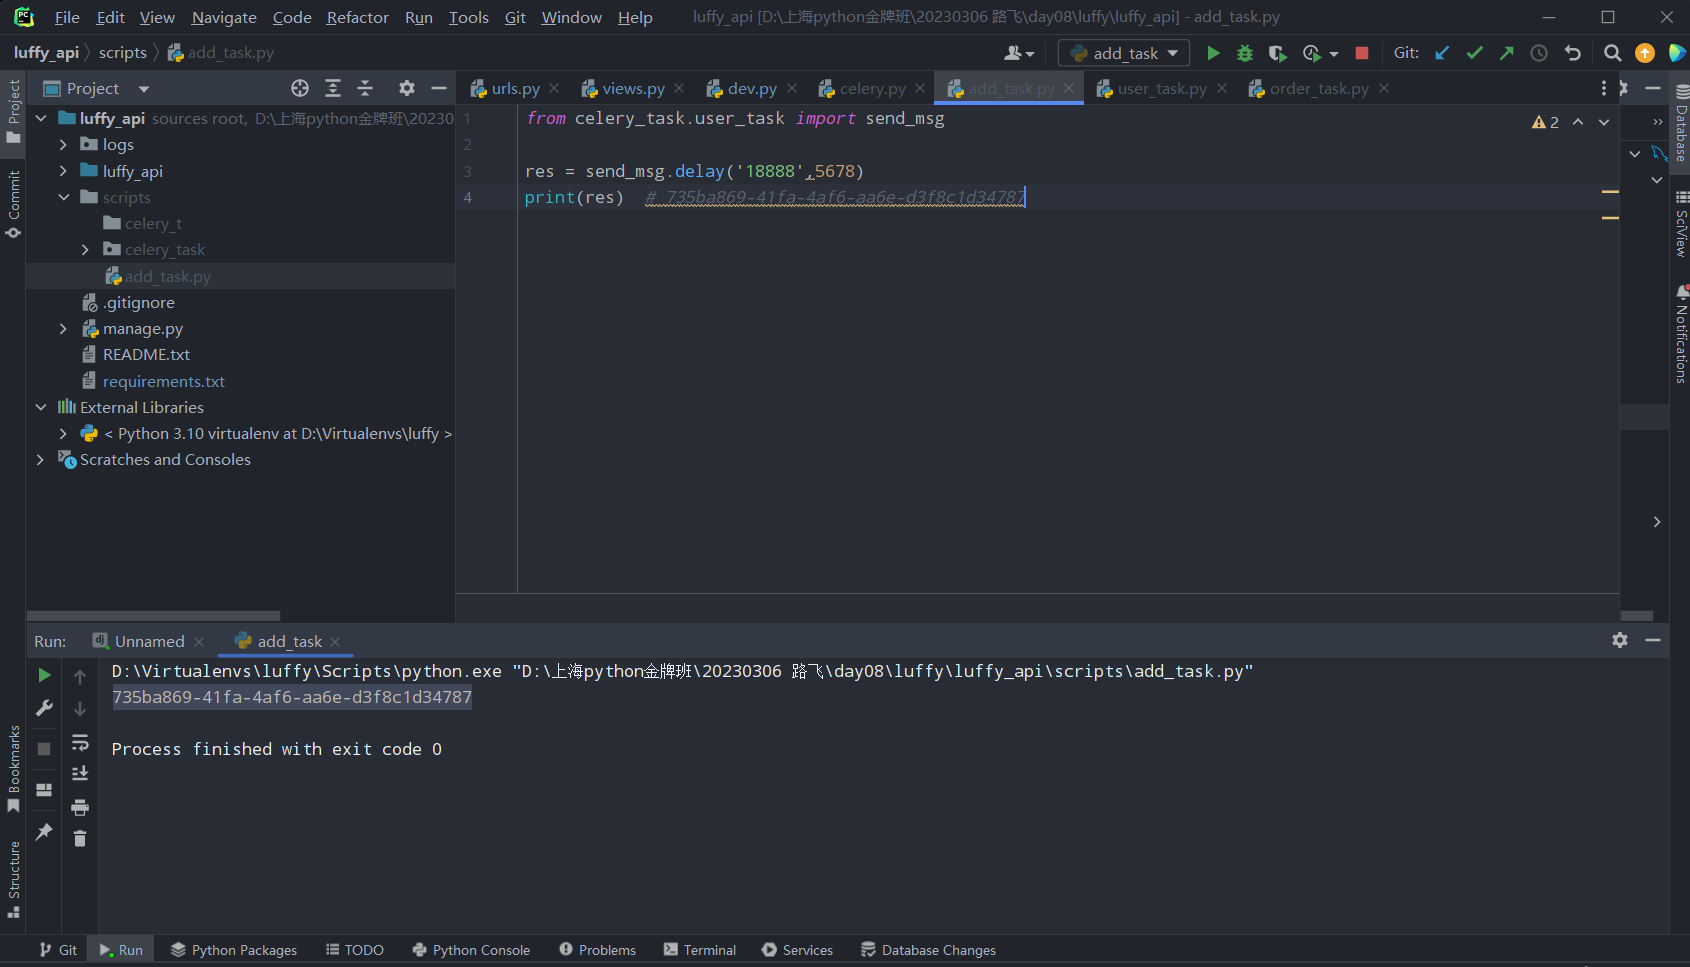Pin the Run tab
Screen dimensions: 1690x967
point(44,831)
